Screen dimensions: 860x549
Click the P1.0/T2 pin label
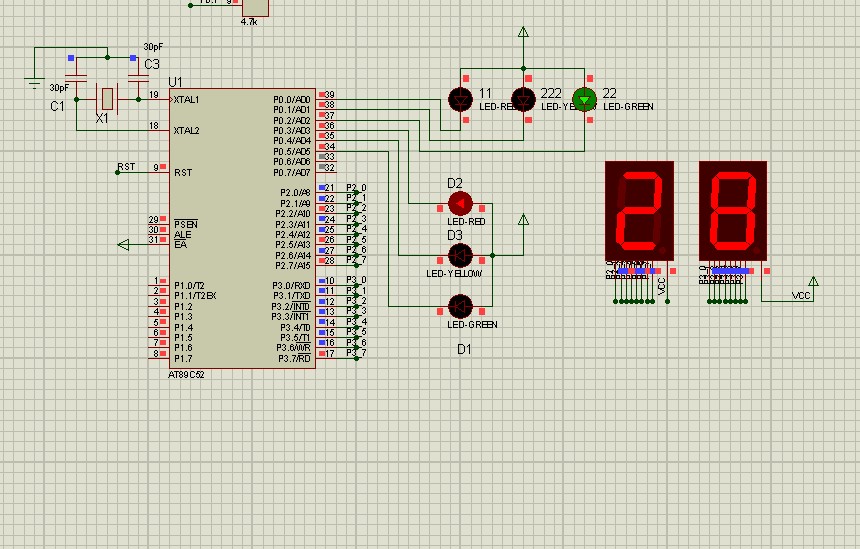click(x=189, y=286)
